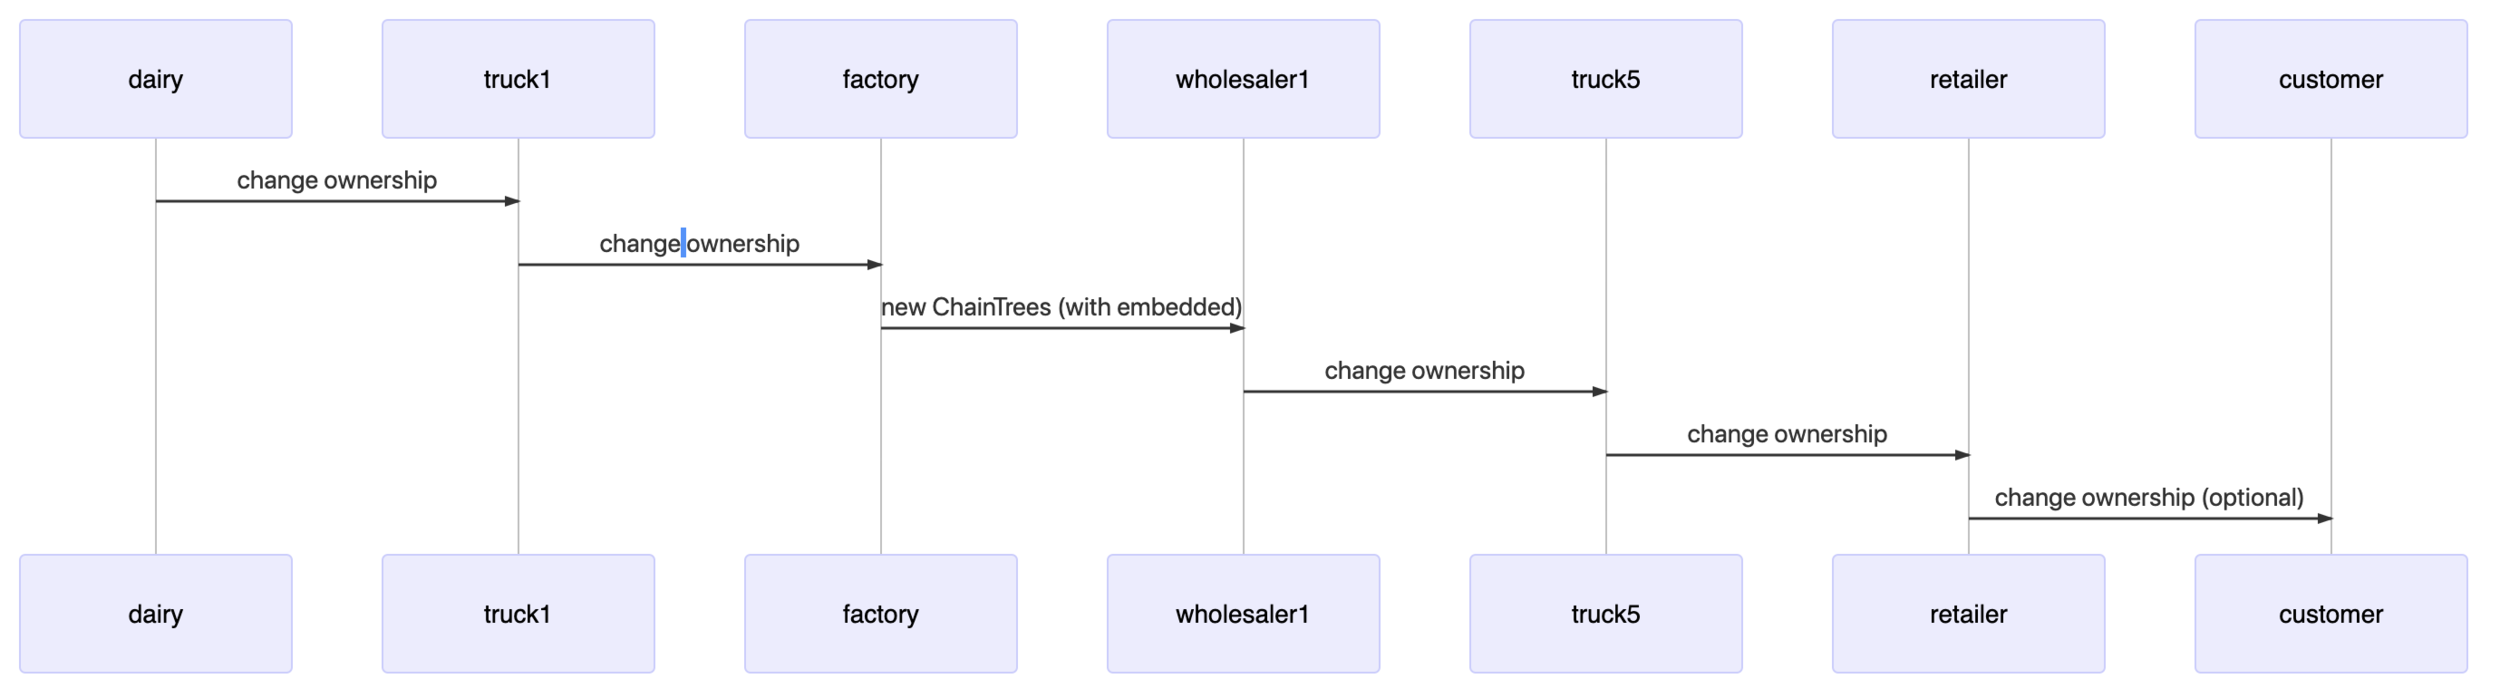The height and width of the screenshot is (698, 2500).
Task: Click the truck5-to-retailer change ownership label
Action: click(1787, 434)
